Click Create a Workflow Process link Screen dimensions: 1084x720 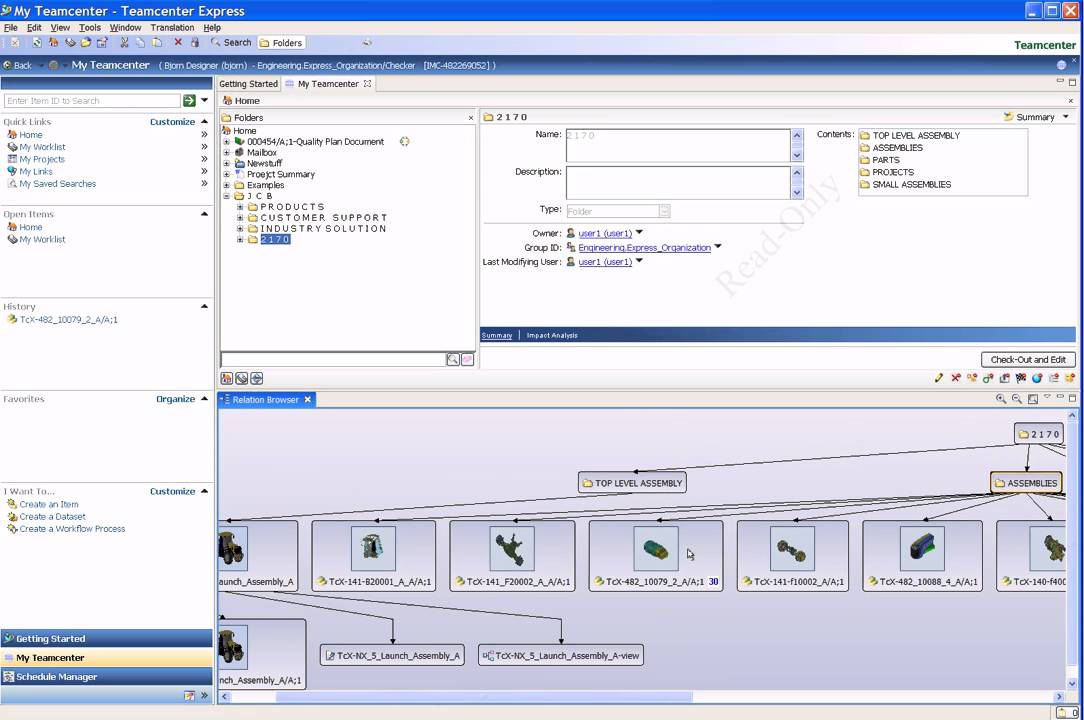click(x=73, y=528)
